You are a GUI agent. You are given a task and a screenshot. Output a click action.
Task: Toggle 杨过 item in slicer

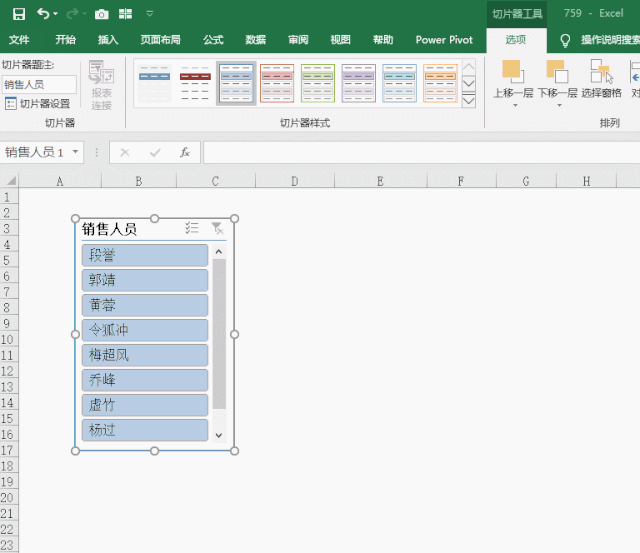click(x=145, y=430)
